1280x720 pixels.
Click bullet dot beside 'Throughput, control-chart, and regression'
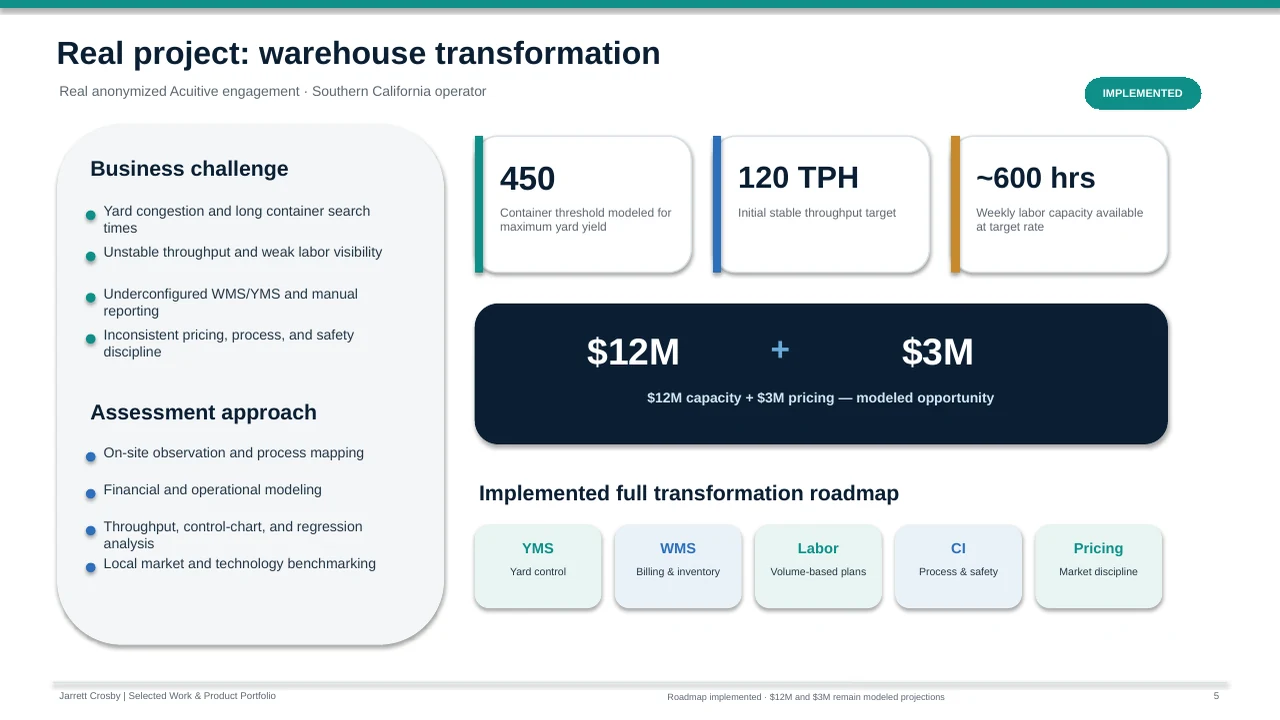click(91, 531)
